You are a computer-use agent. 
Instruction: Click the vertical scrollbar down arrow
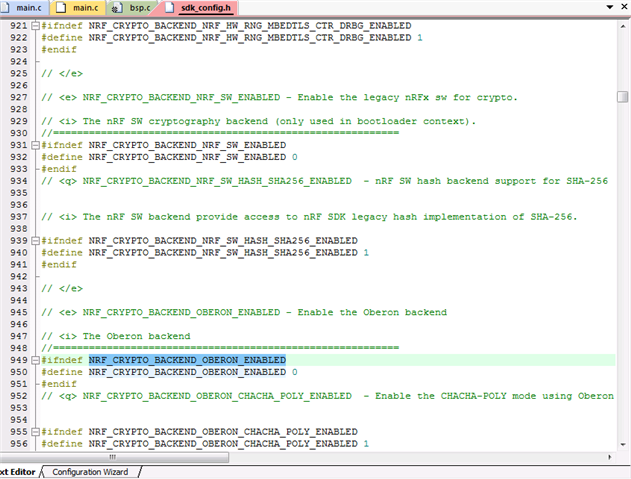(623, 445)
